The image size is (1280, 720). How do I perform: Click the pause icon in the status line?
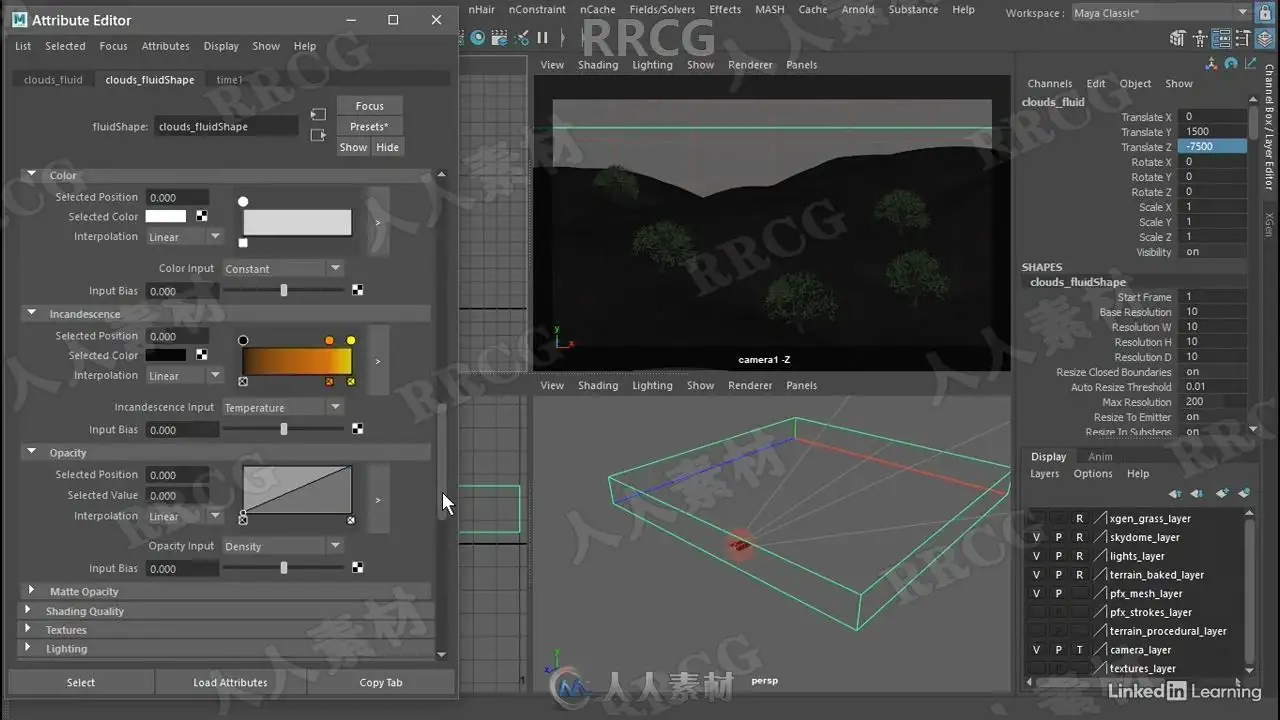542,38
